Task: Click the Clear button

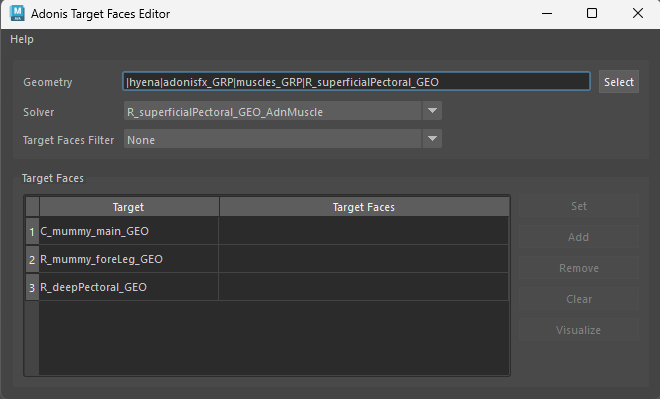Action: tap(579, 299)
